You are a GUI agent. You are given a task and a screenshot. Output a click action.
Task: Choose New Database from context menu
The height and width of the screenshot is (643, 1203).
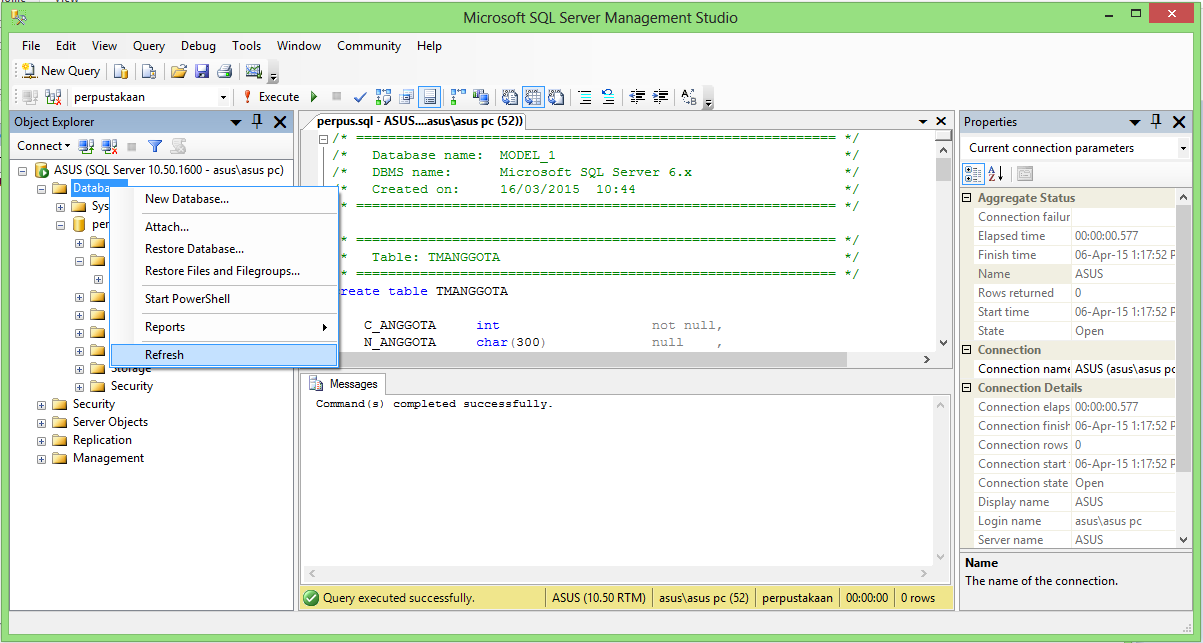pos(224,199)
